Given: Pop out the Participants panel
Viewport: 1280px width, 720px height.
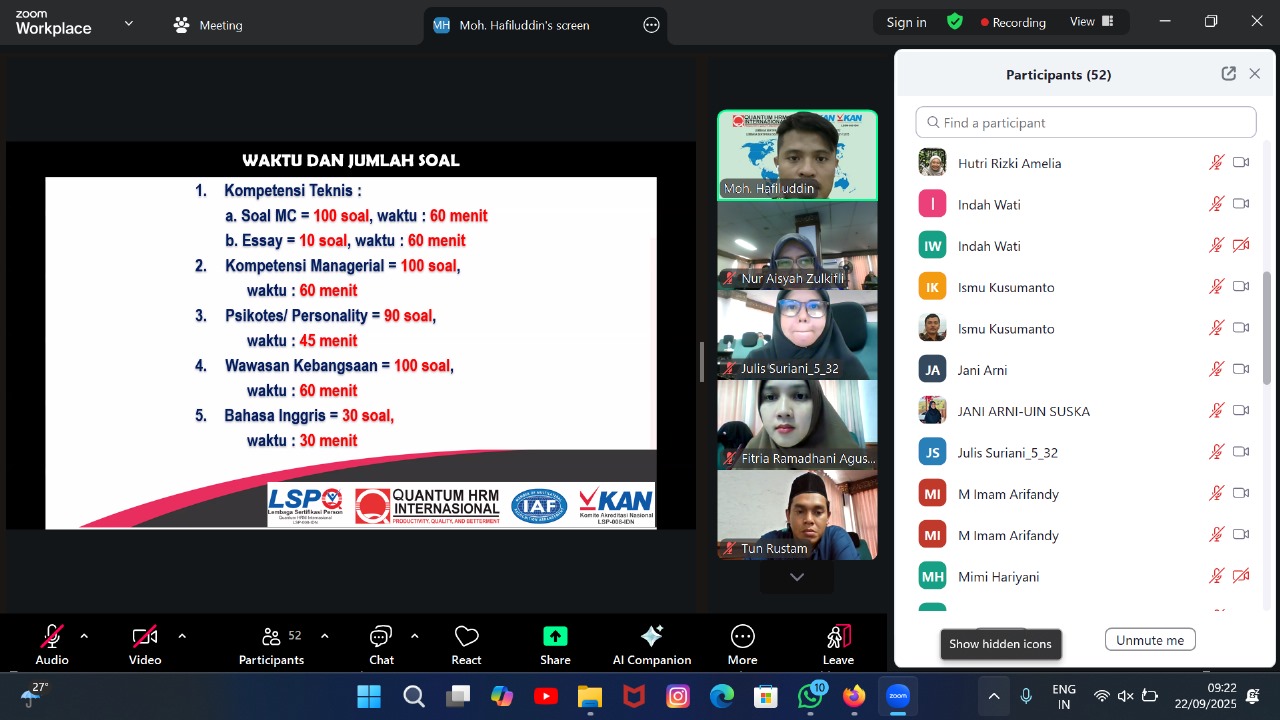Looking at the screenshot, I should 1228,74.
